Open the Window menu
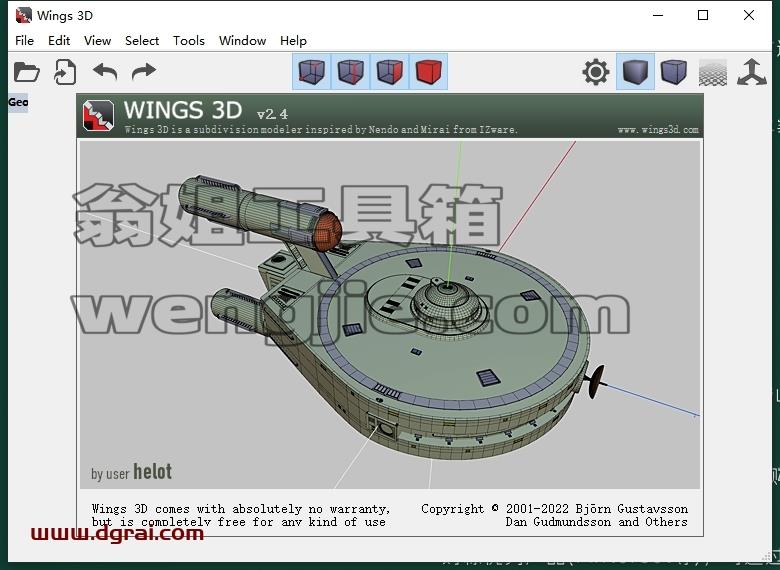 tap(242, 41)
